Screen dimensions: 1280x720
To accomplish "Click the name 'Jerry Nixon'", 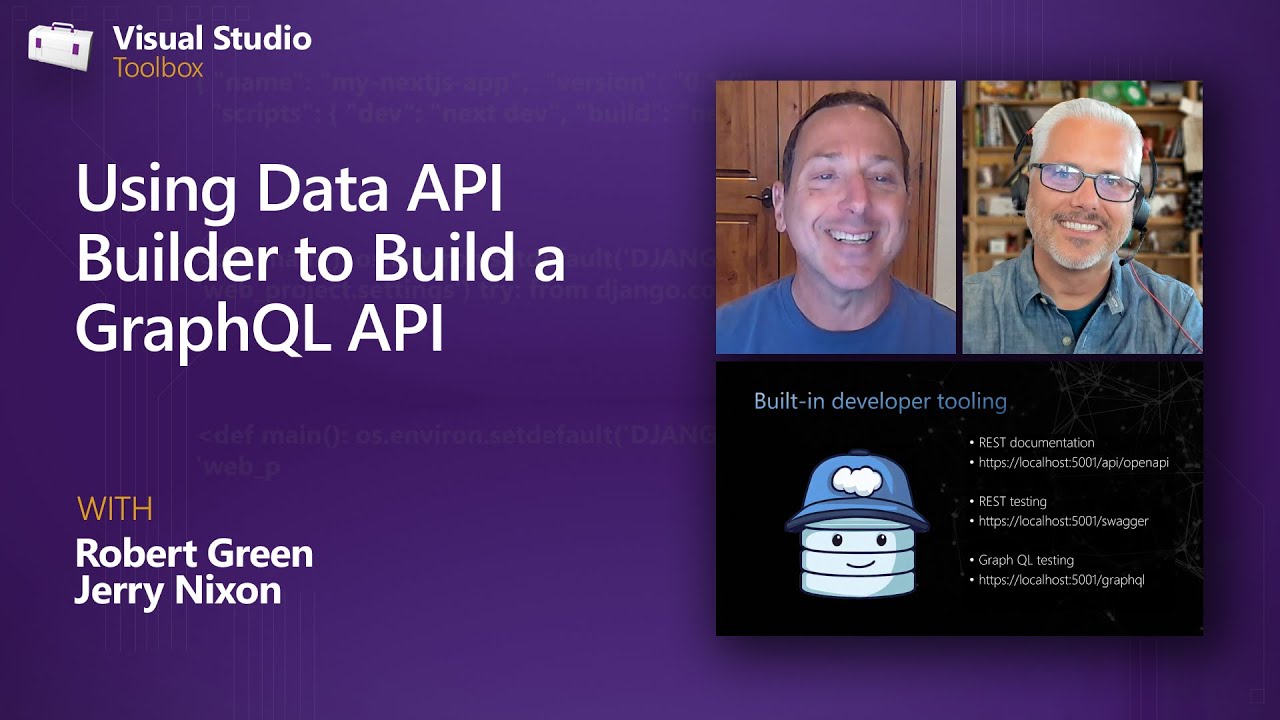I will point(178,591).
